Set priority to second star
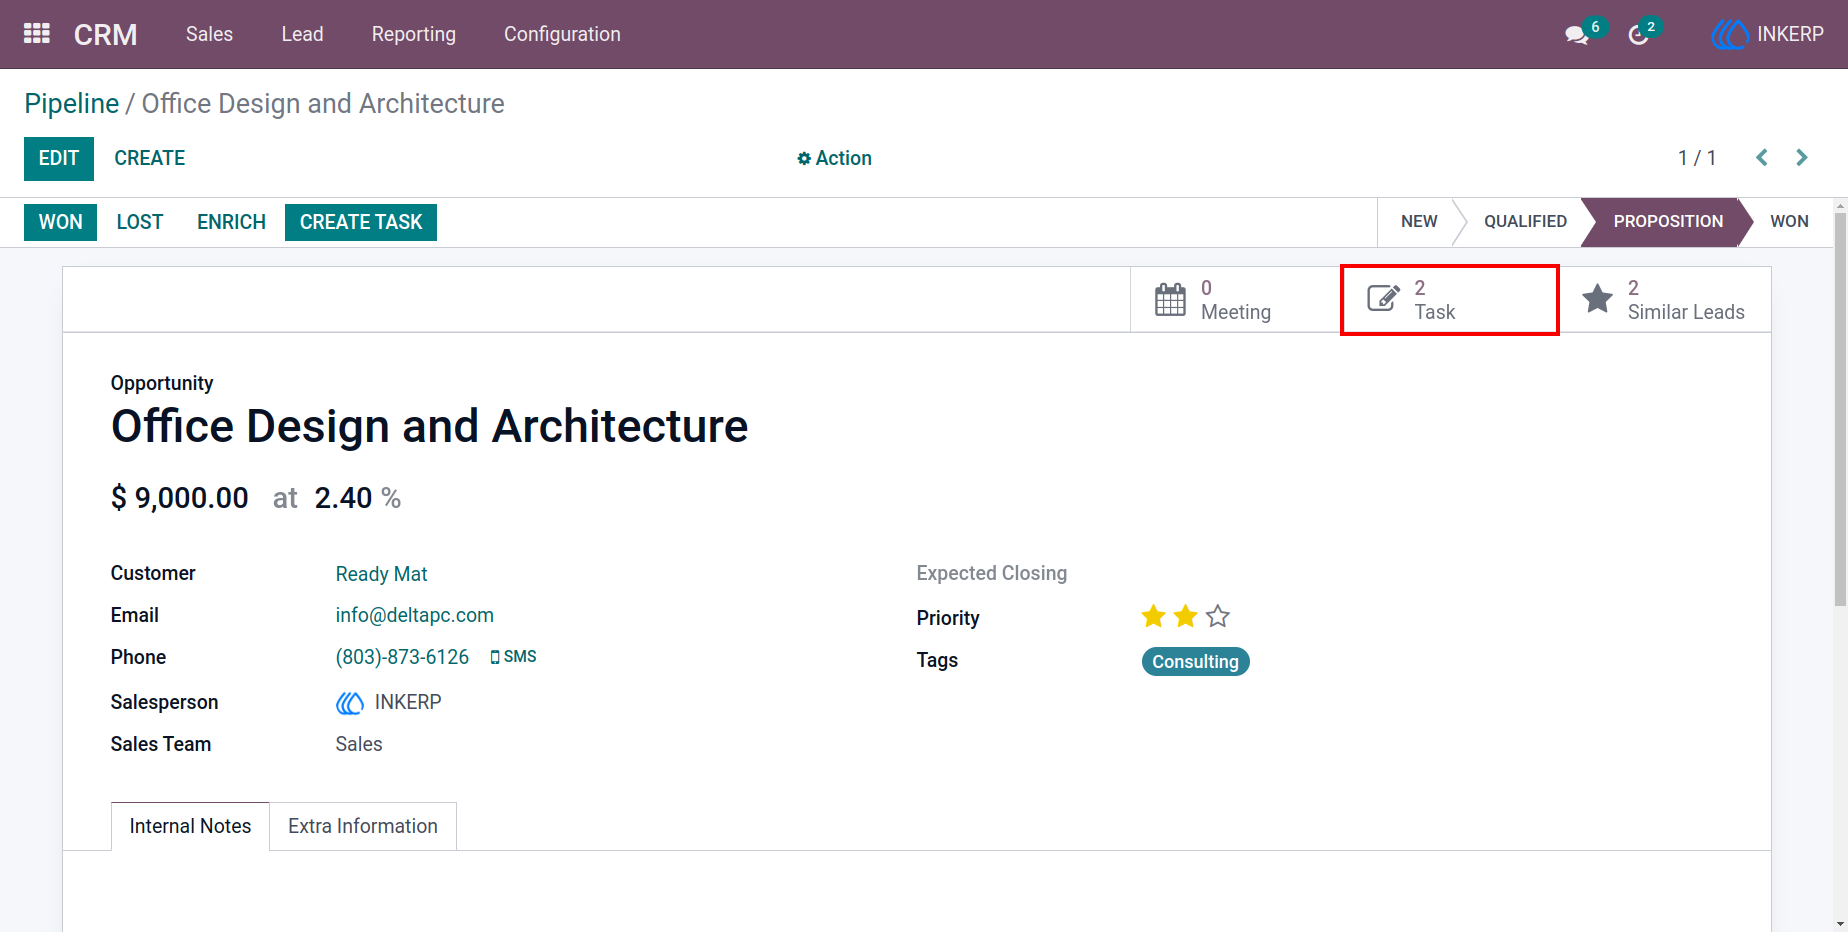This screenshot has width=1848, height=932. coord(1185,616)
